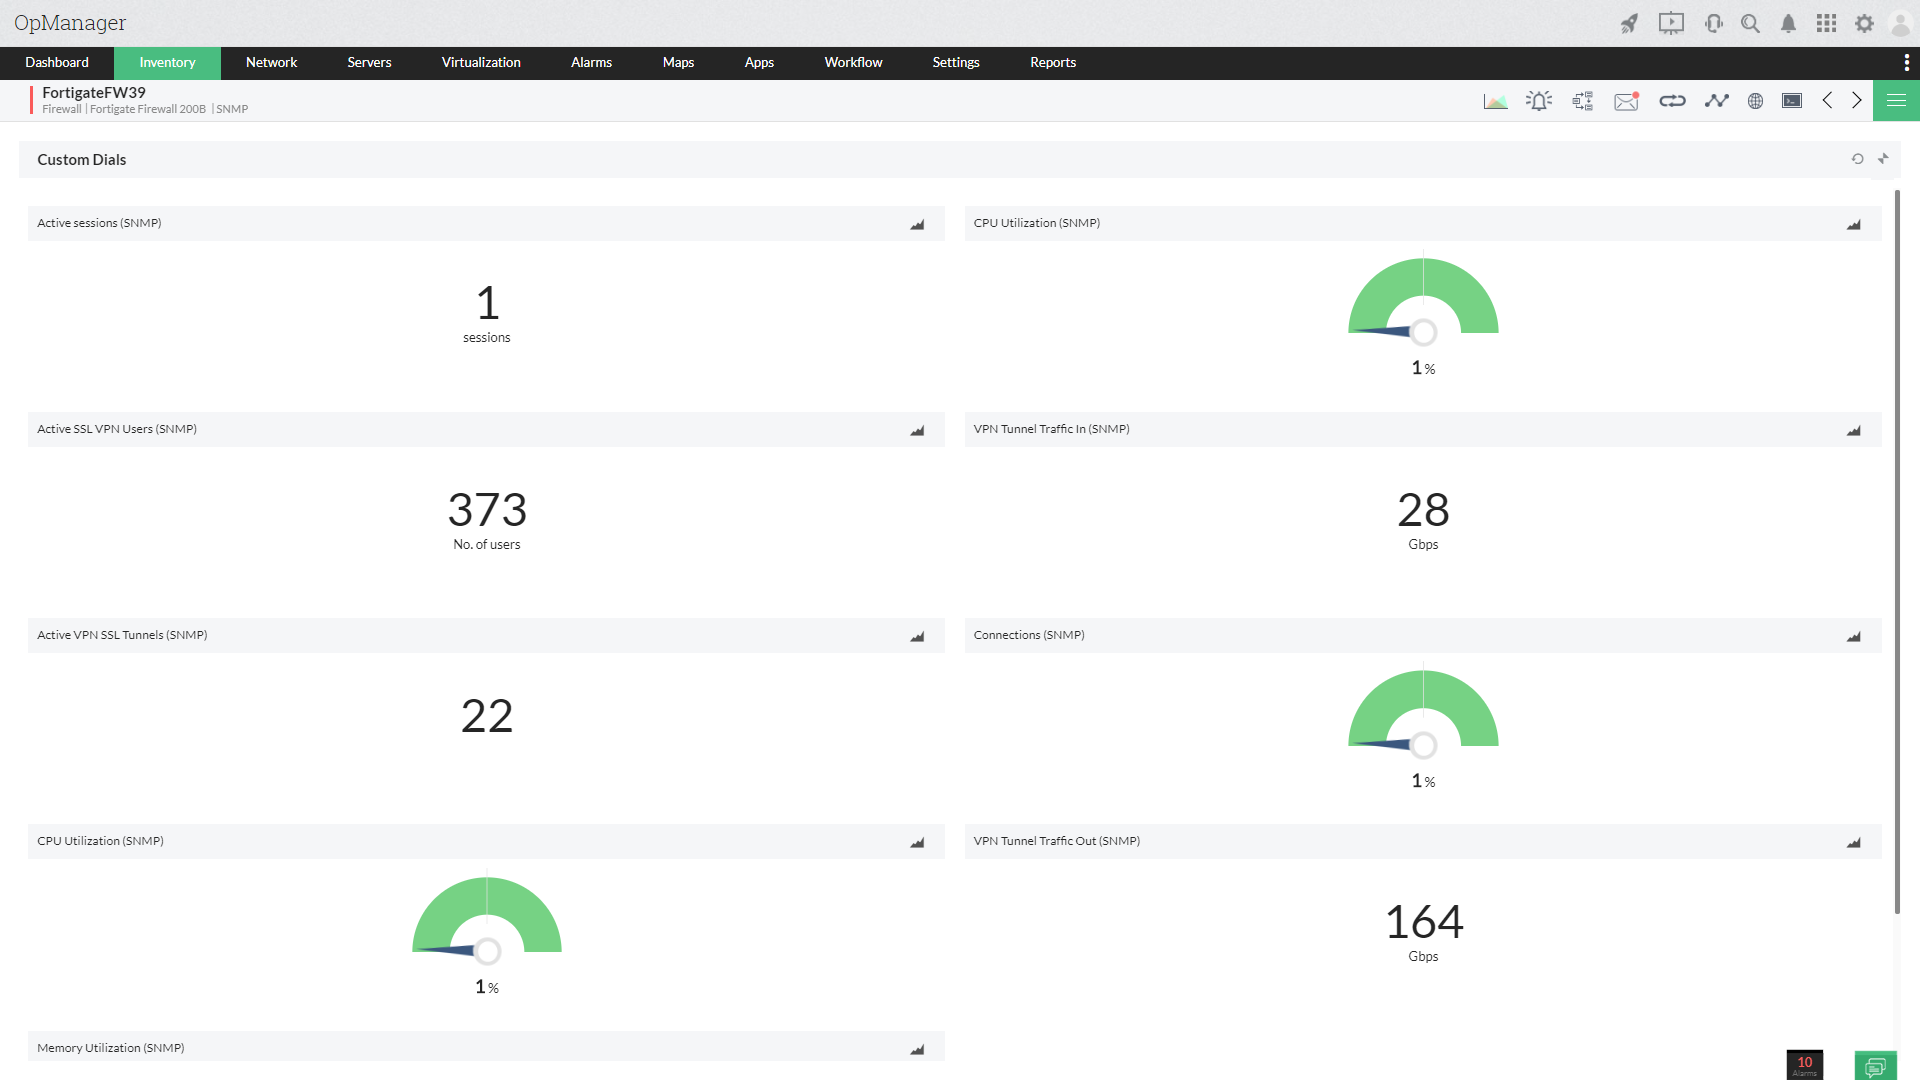Click the mail notification envelope icon
1920x1080 pixels.
click(x=1626, y=101)
